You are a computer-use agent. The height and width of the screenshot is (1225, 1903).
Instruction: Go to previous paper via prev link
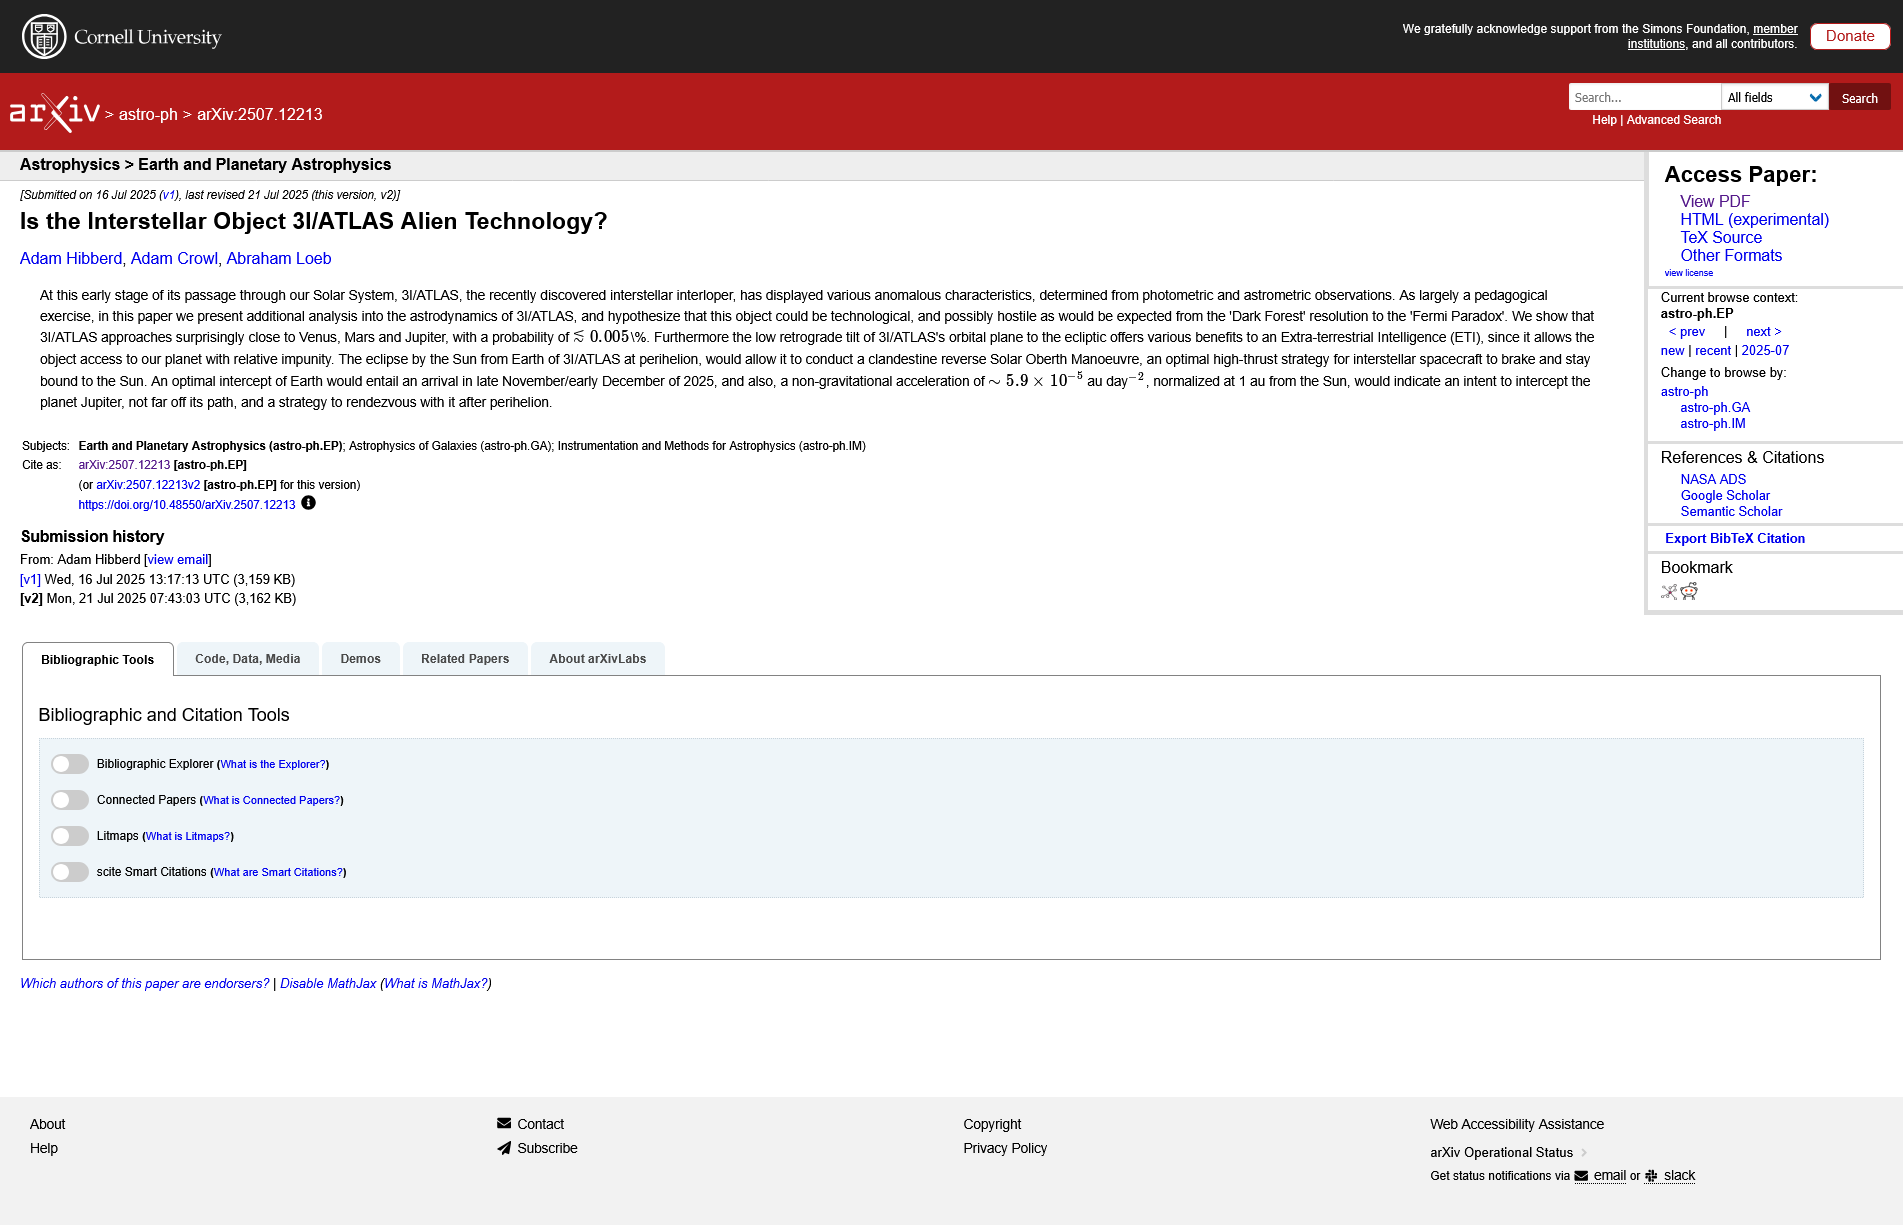(x=1687, y=331)
